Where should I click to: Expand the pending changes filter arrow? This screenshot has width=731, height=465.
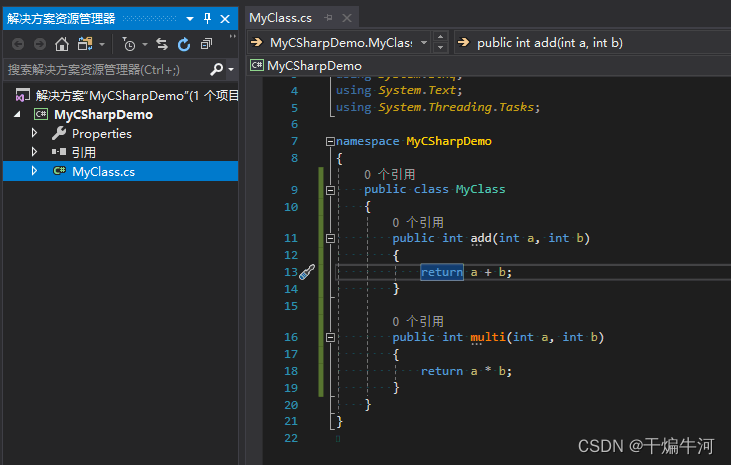145,45
